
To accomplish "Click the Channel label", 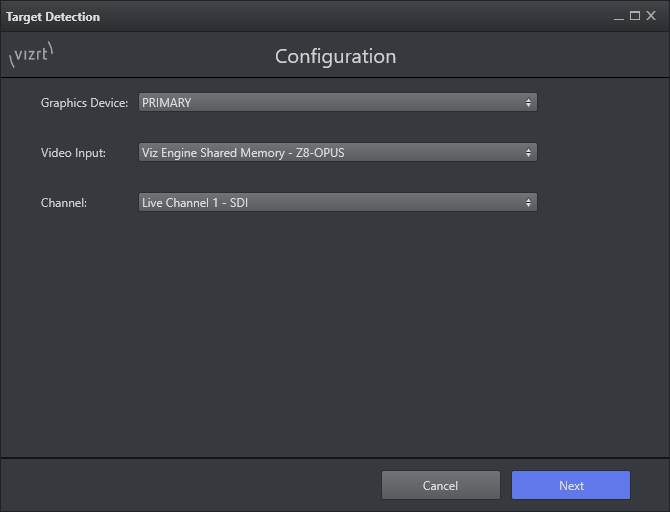I will [x=64, y=203].
